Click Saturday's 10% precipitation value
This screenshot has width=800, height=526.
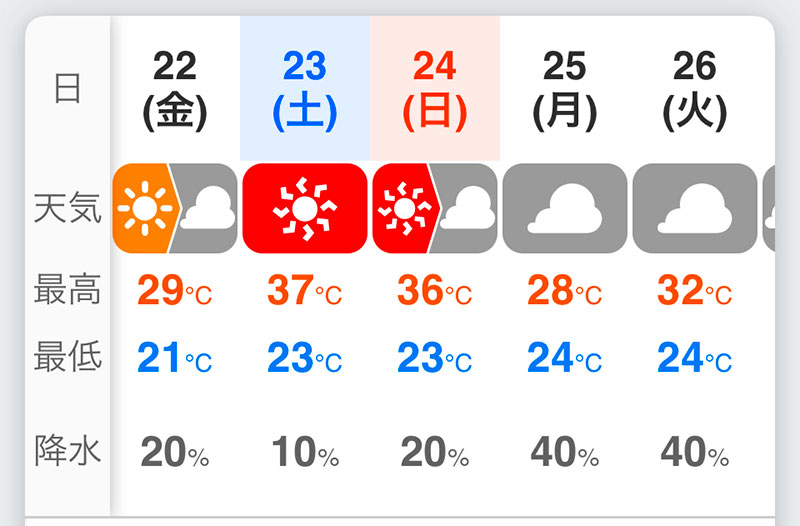click(x=305, y=453)
